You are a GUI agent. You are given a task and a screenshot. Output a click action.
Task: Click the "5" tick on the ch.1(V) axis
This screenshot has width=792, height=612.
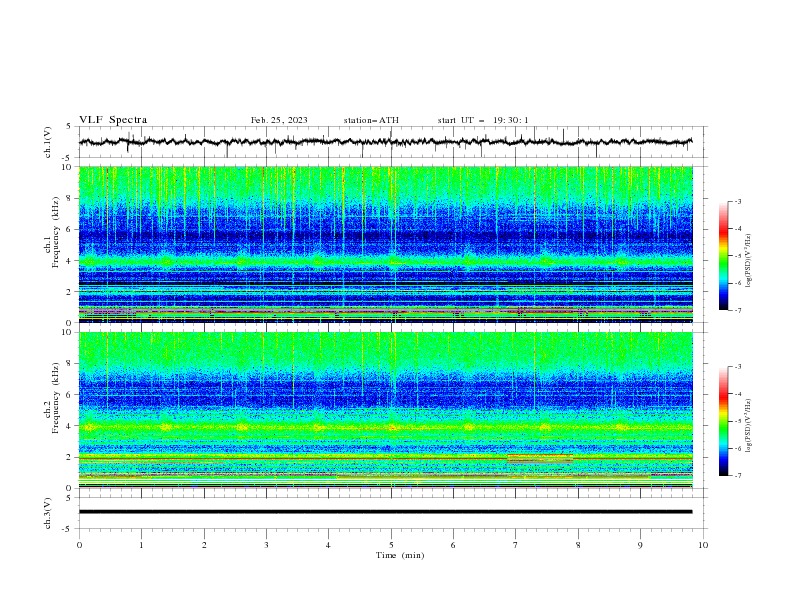pos(70,127)
